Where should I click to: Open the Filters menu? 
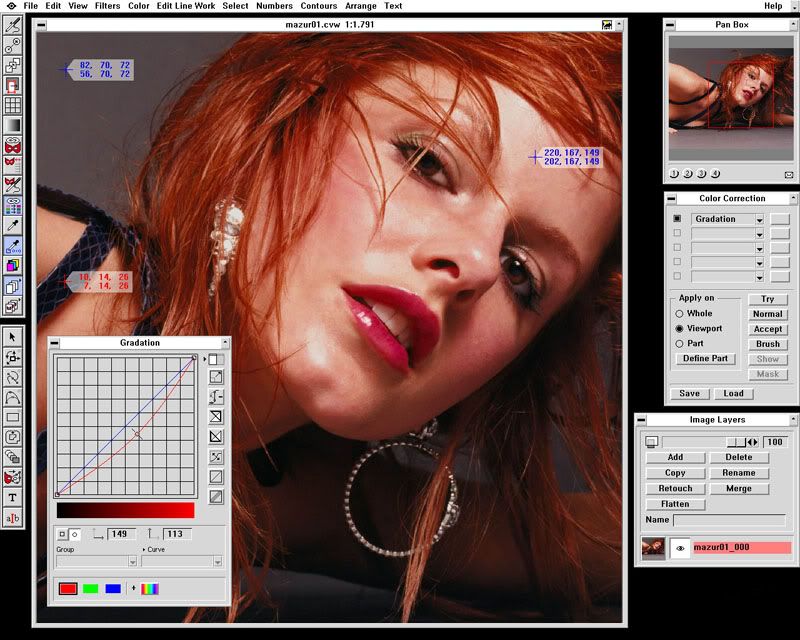tap(107, 6)
